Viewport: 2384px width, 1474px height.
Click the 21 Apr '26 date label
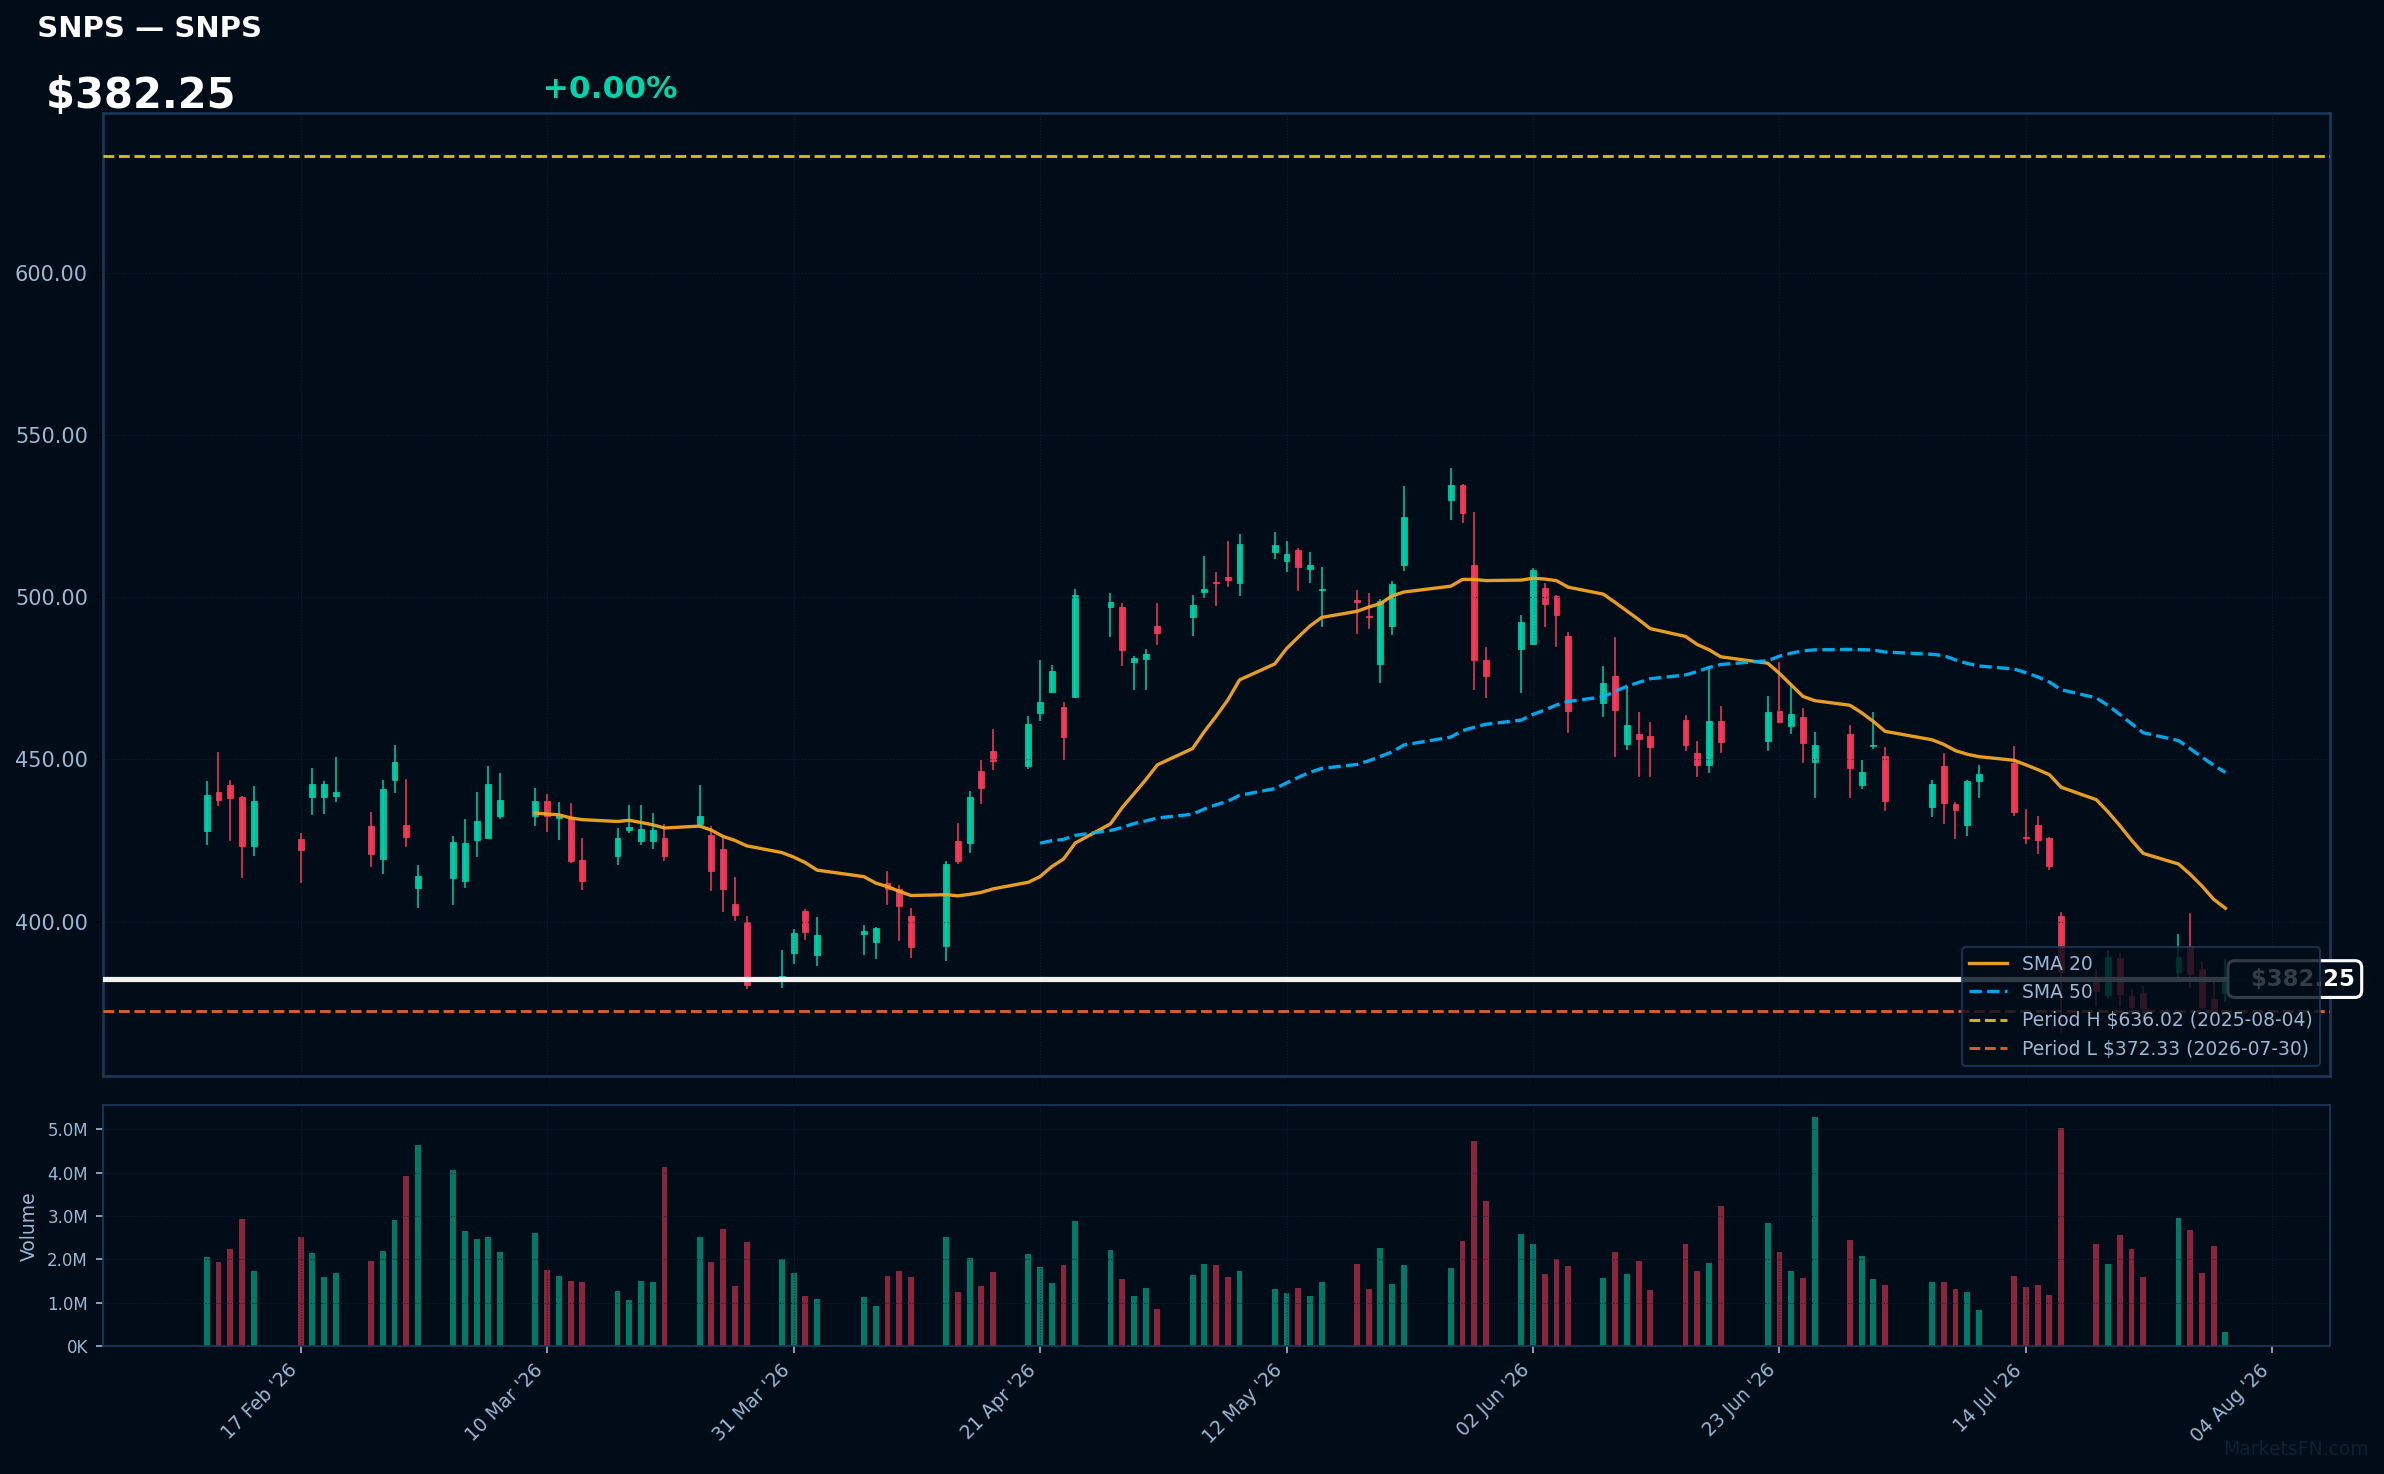coord(997,1400)
